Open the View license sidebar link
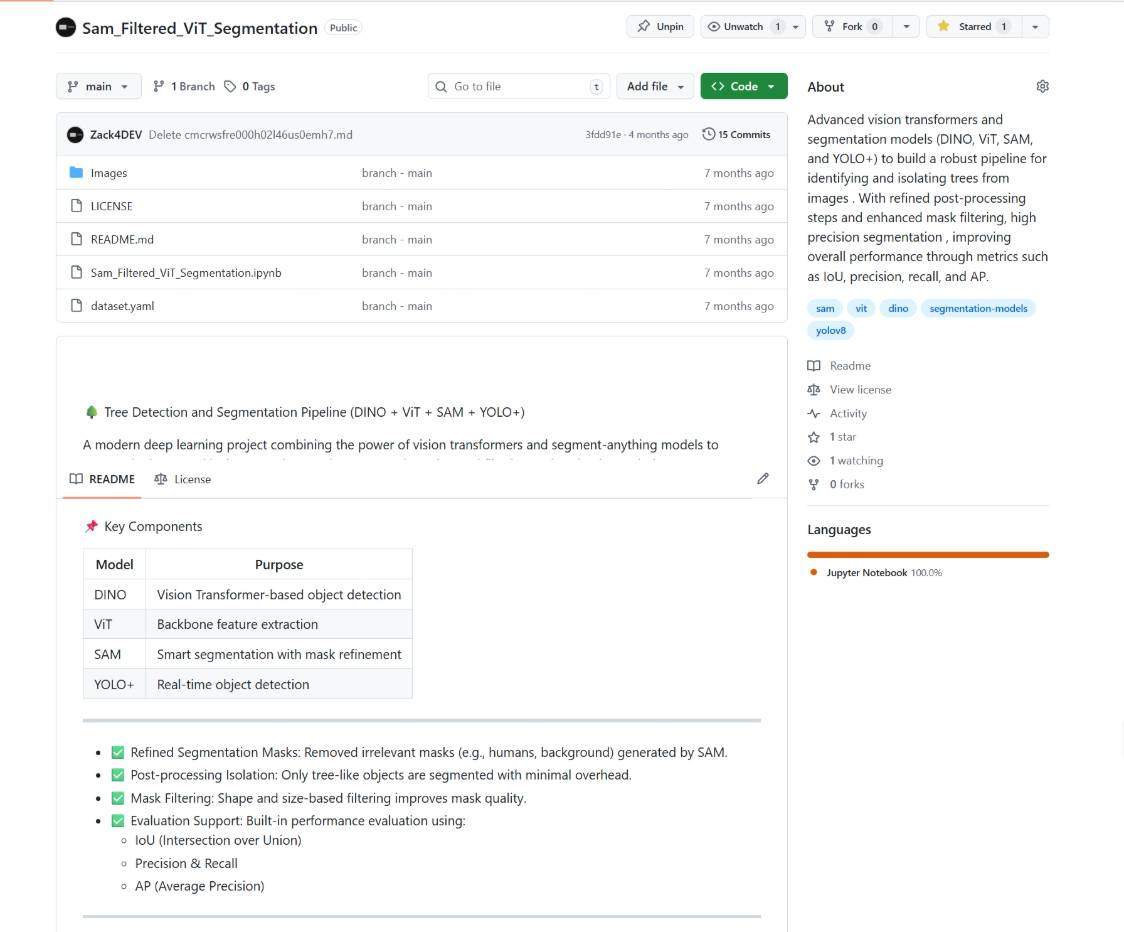Image resolution: width=1124 pixels, height=932 pixels. click(849, 389)
